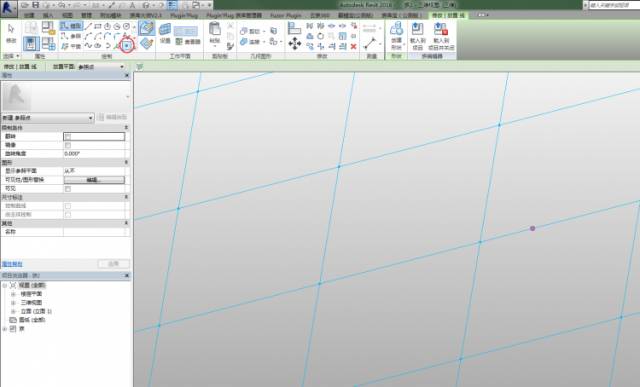This screenshot has height=387, width=640.
Task: Open the 新建 参照点 instance filter dropdown
Action: (x=48, y=118)
